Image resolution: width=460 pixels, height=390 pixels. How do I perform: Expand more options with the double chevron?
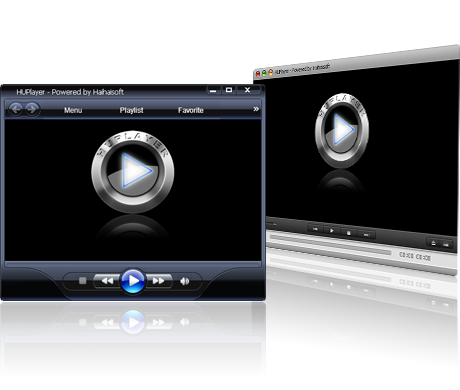coord(256,109)
